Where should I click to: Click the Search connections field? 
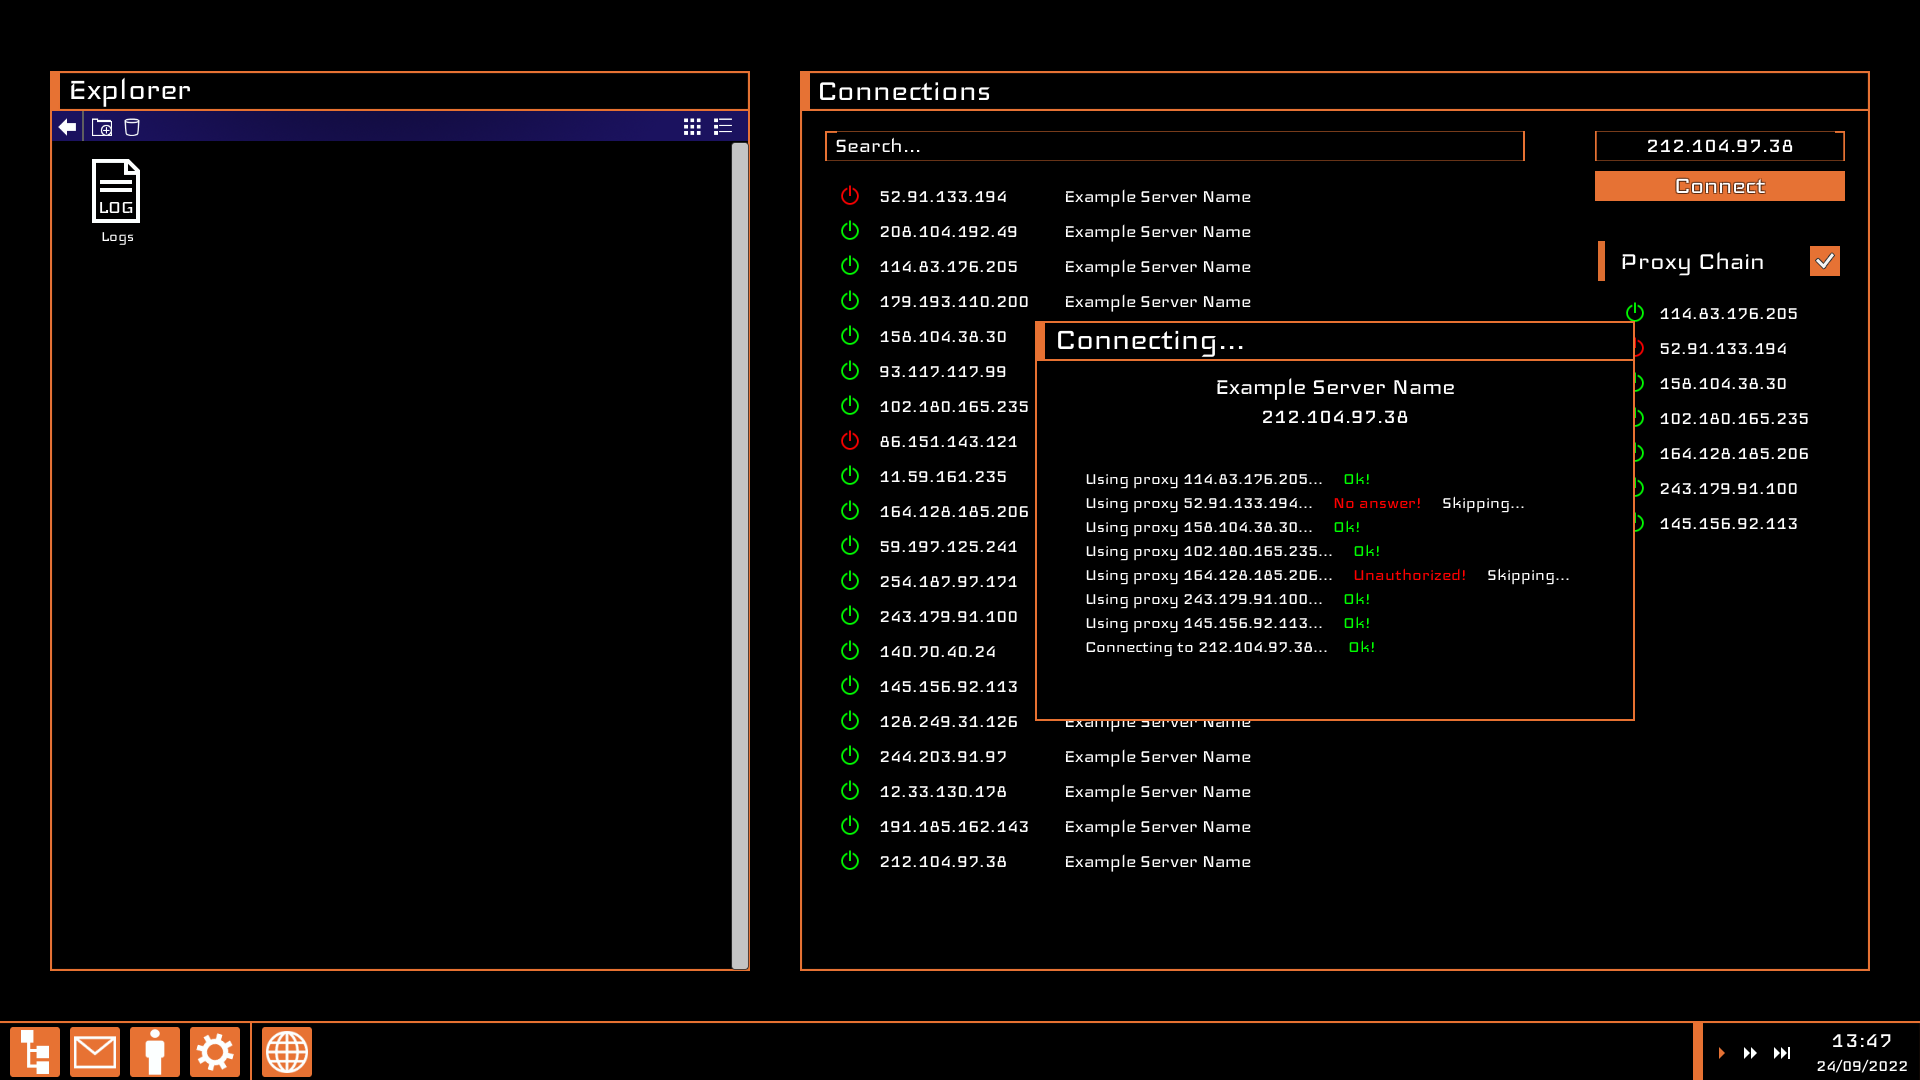coord(1174,146)
